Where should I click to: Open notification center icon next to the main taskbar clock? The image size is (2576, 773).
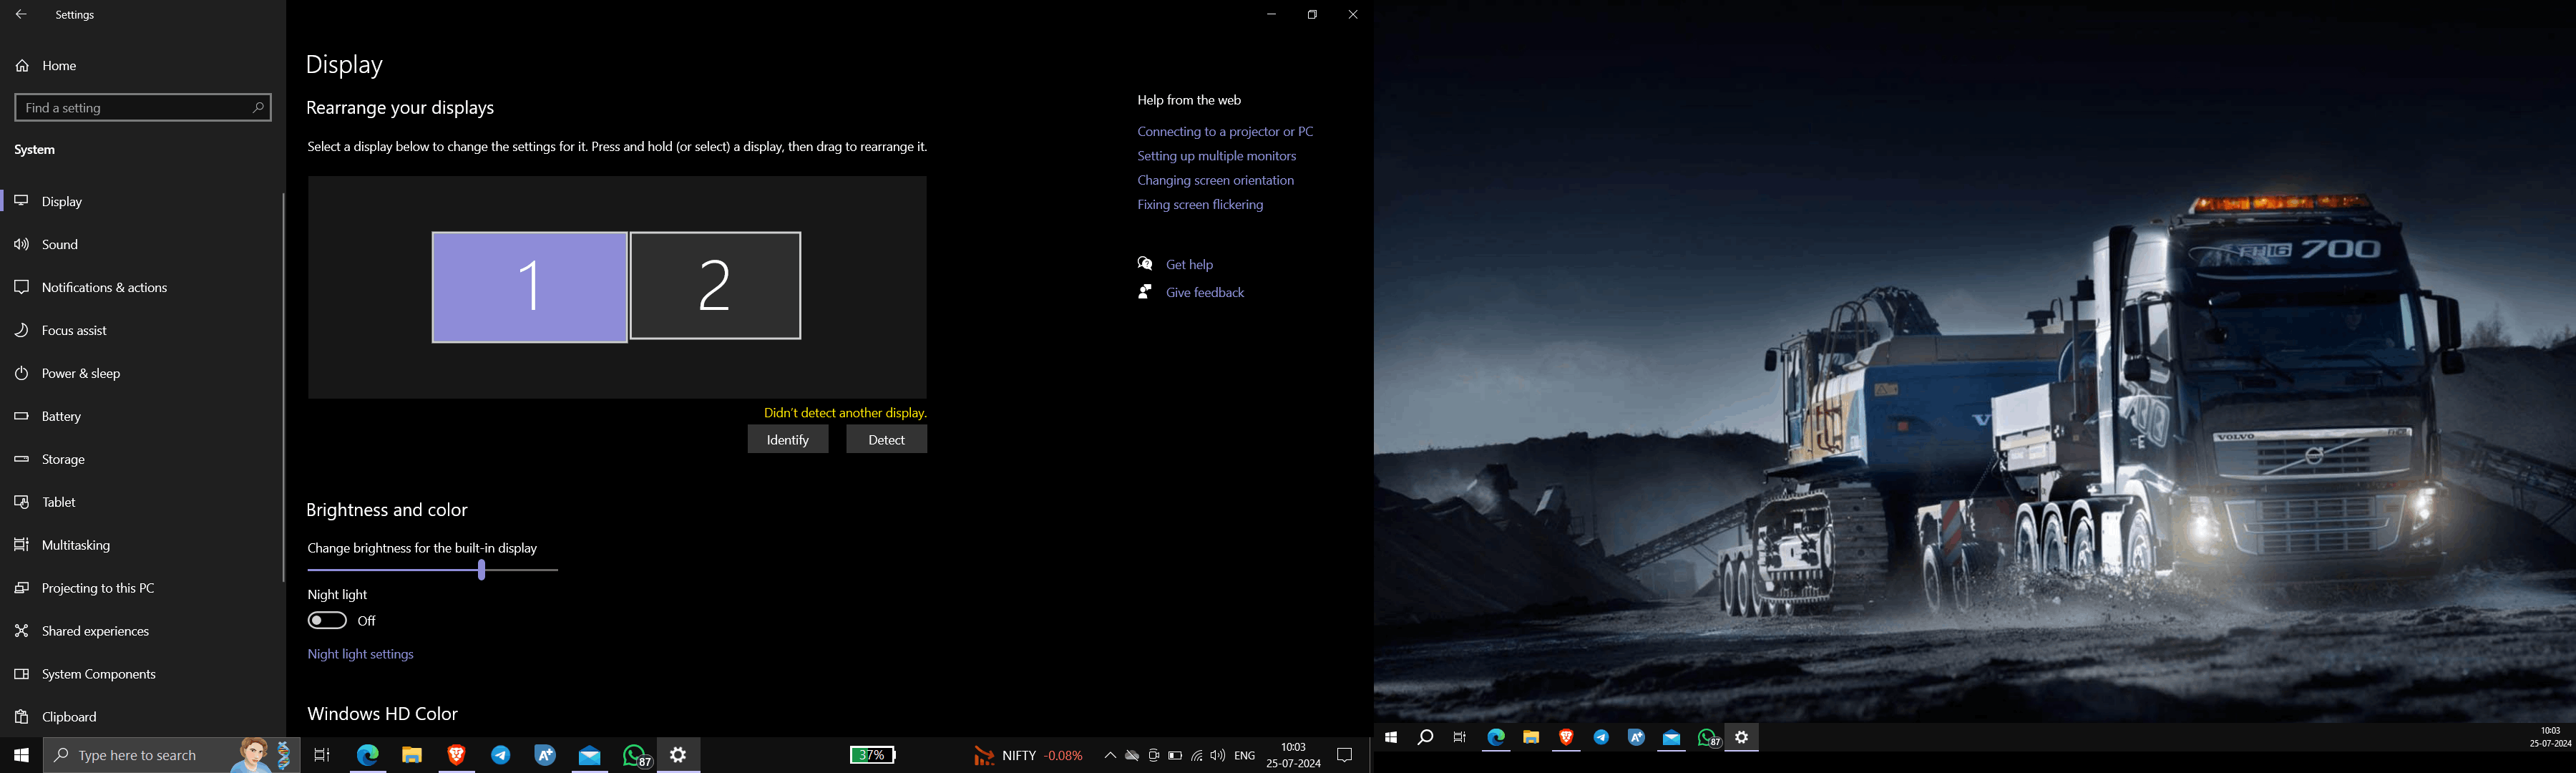[1345, 756]
